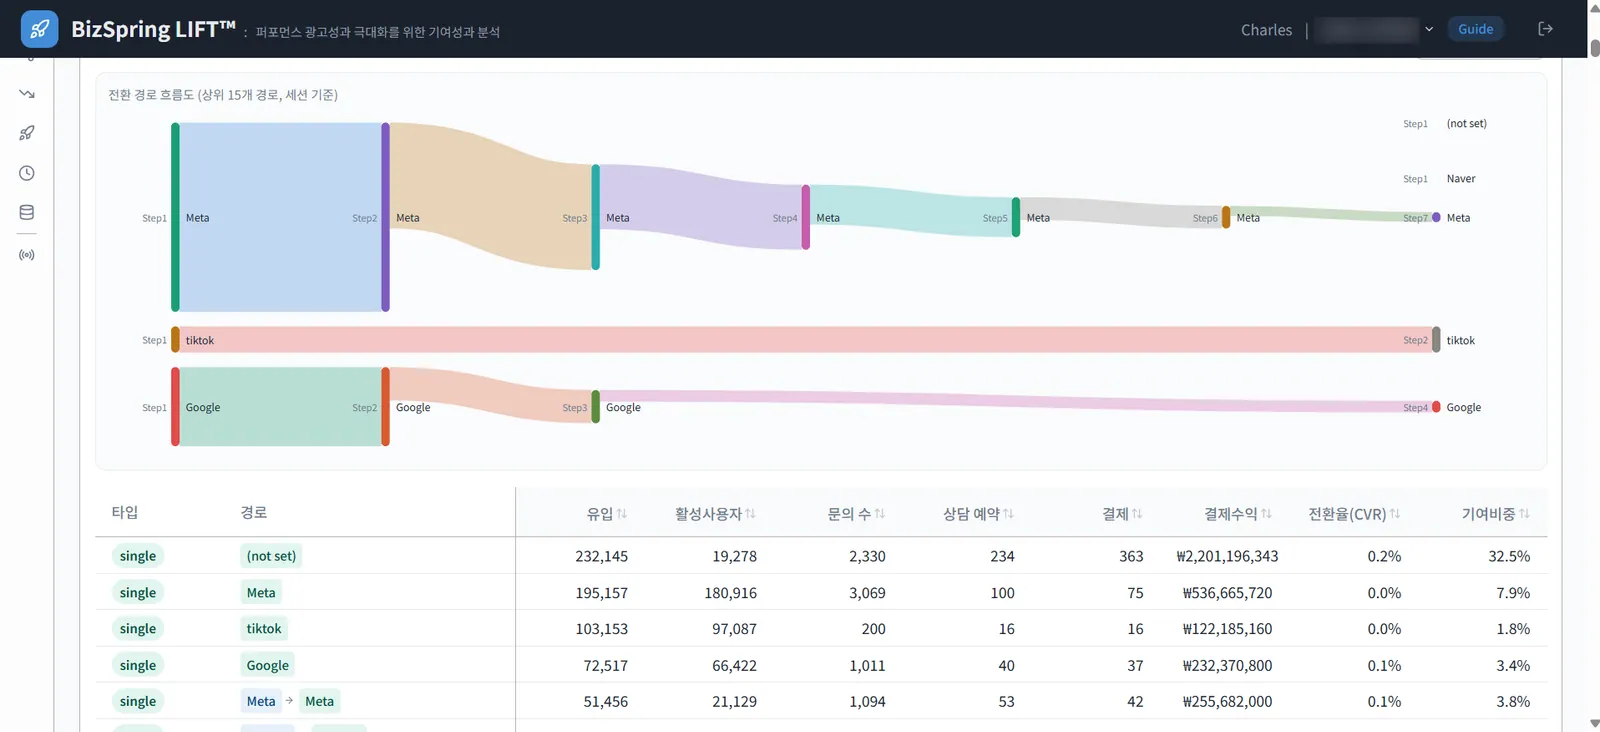Click the 3,069 inquiries value
The image size is (1600, 732).
[867, 593]
